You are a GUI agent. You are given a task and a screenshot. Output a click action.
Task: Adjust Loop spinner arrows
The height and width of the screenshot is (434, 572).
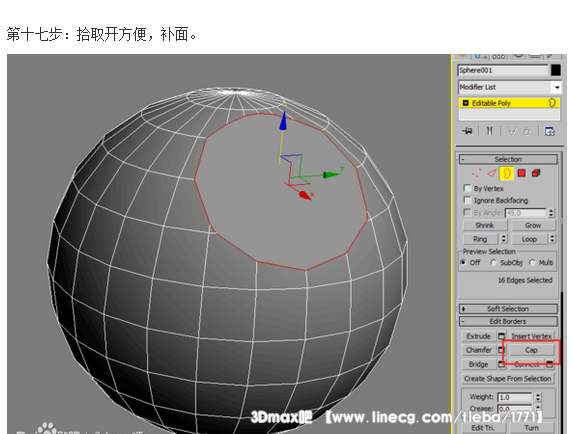[552, 239]
